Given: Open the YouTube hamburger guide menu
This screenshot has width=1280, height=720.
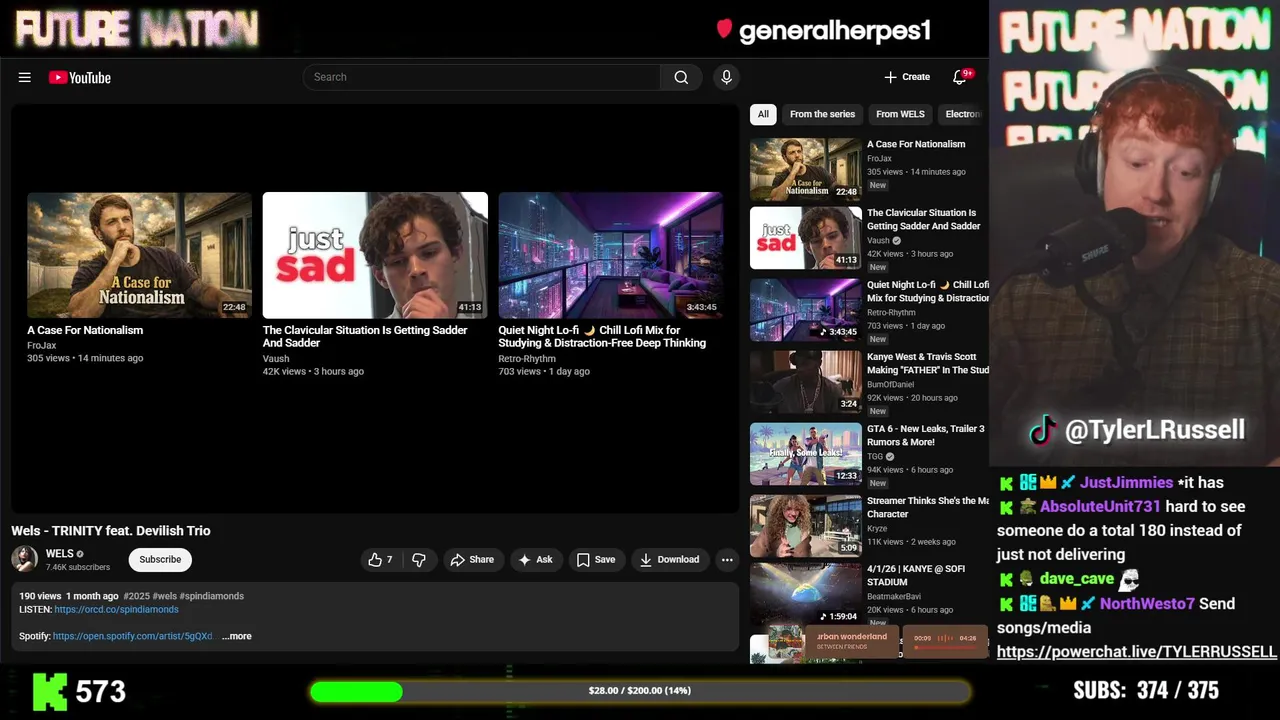Looking at the screenshot, I should coord(24,77).
